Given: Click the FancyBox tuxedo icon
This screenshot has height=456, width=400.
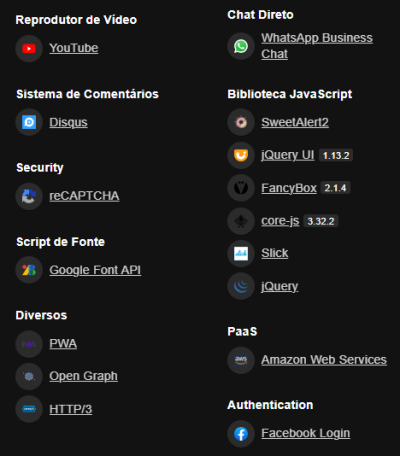Looking at the screenshot, I should coord(241,188).
